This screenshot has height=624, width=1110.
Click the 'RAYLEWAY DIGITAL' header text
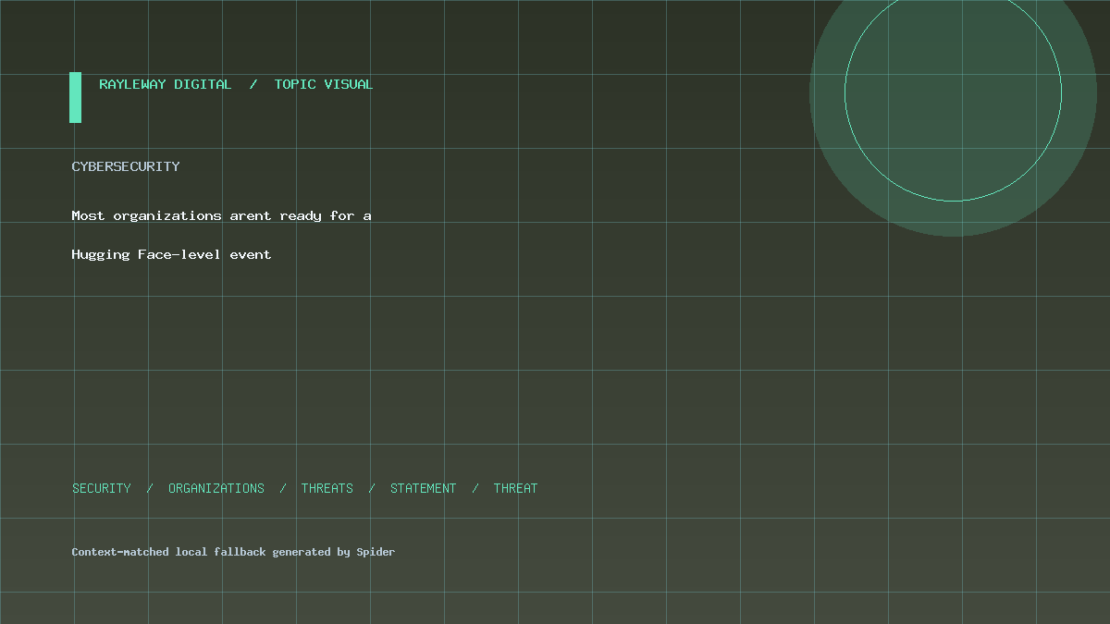point(165,84)
